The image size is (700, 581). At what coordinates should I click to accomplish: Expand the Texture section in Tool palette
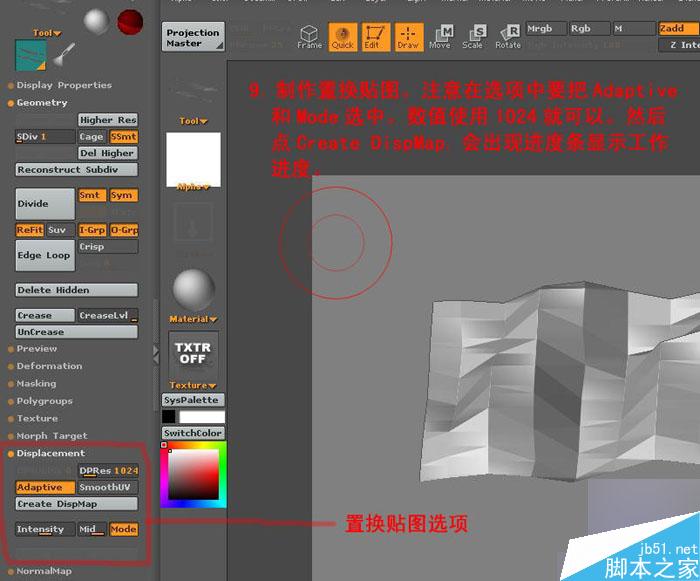click(x=37, y=418)
